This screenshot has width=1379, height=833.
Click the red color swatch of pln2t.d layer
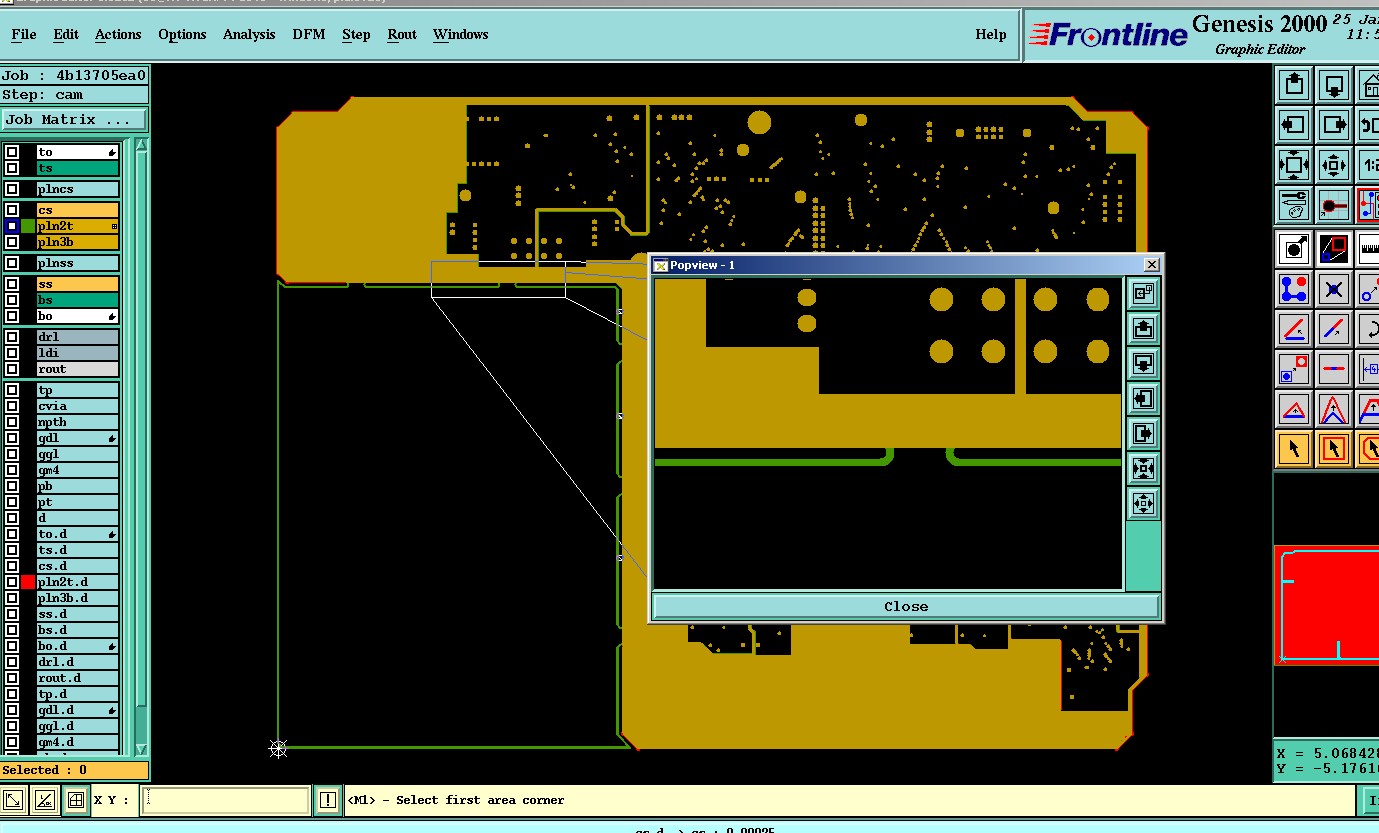[28, 582]
